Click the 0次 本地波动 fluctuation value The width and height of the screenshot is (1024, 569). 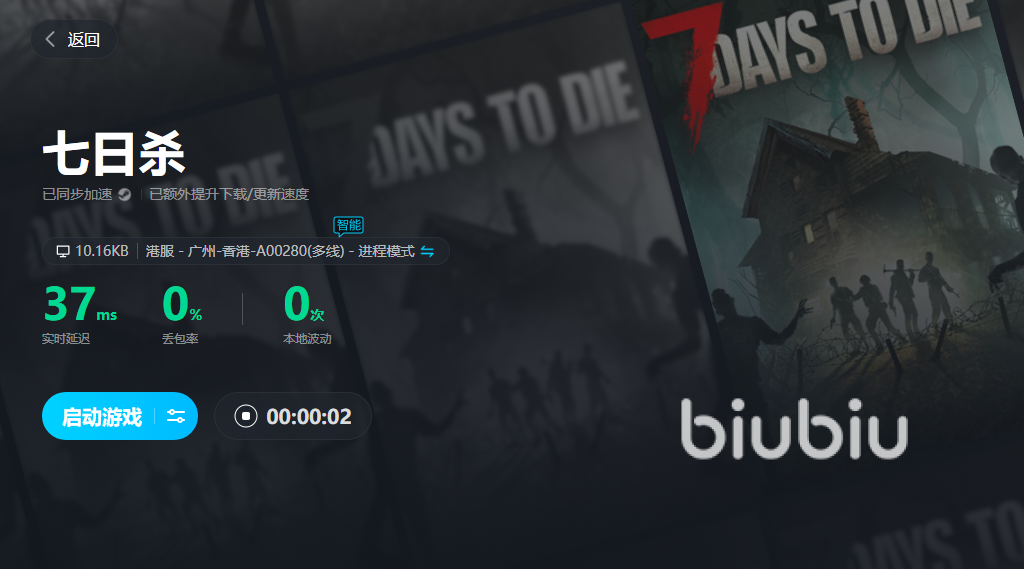[304, 304]
